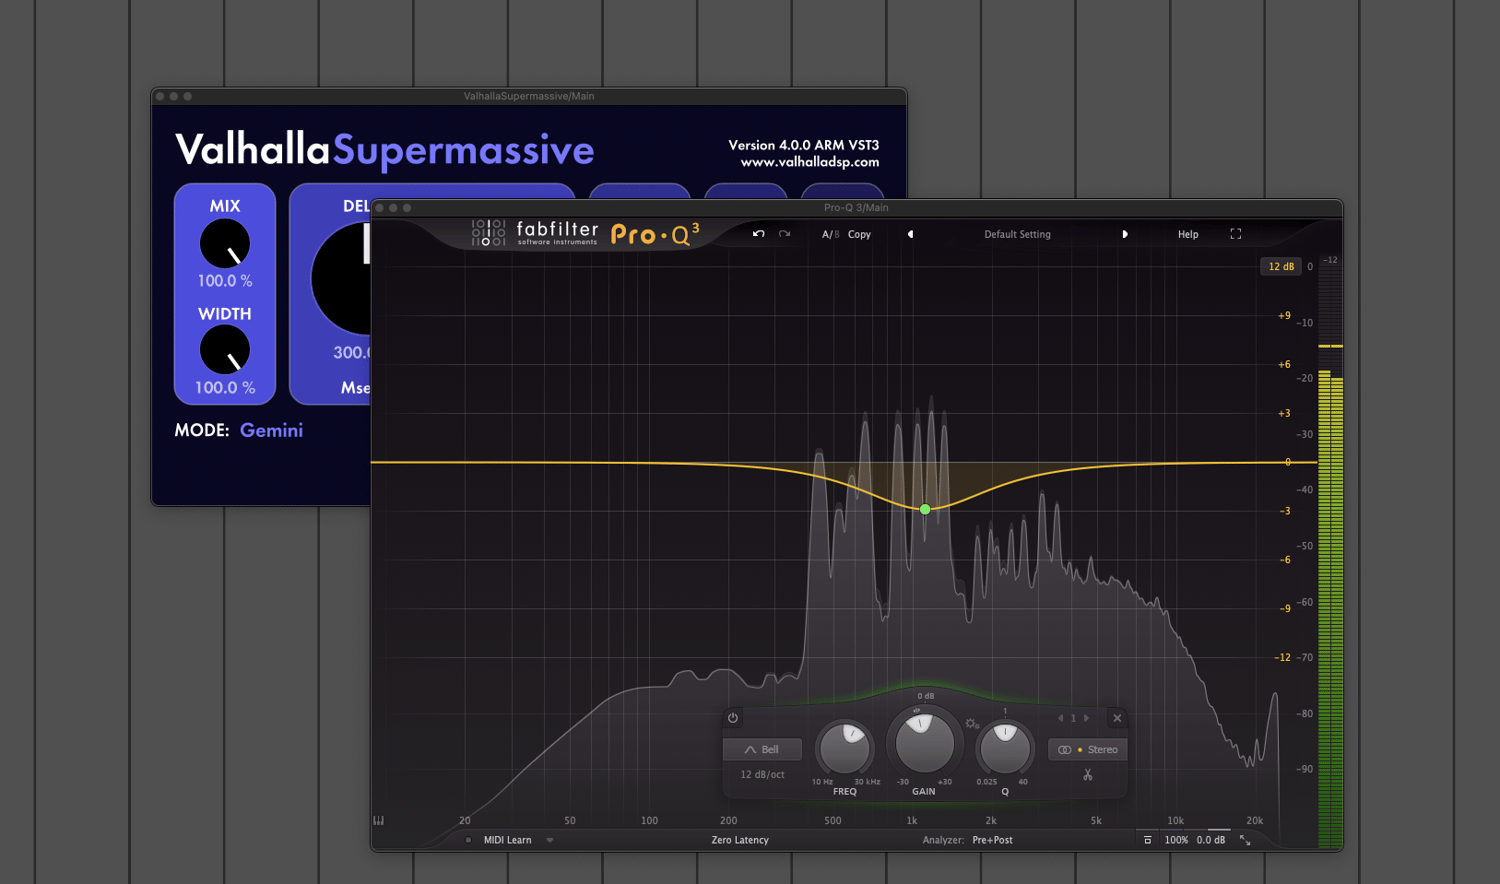The height and width of the screenshot is (884, 1500).
Task: Click the WIDTH 100.0 % value
Action: point(225,387)
